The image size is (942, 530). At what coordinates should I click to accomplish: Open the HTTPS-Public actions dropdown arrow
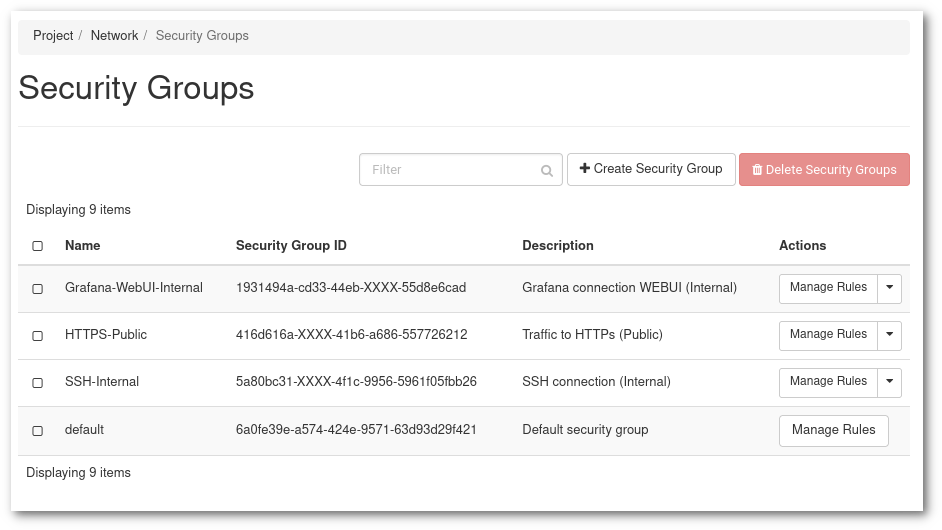click(x=889, y=335)
